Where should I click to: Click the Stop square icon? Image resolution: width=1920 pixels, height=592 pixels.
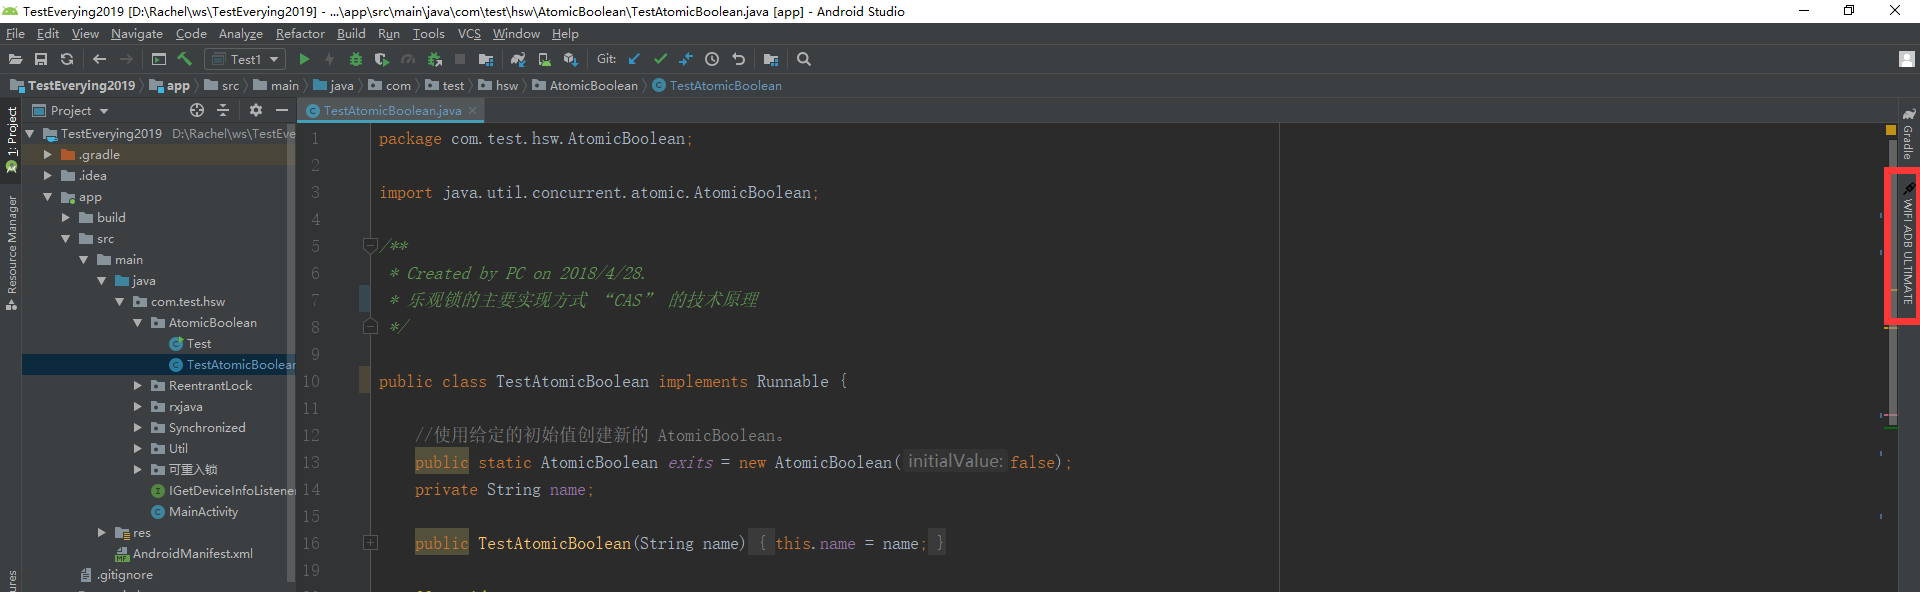[460, 60]
